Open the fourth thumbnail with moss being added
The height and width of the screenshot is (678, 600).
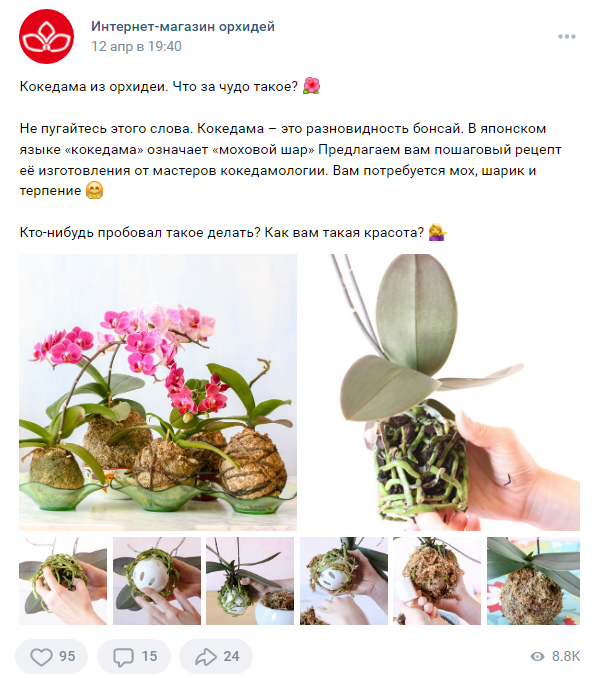coord(344,581)
